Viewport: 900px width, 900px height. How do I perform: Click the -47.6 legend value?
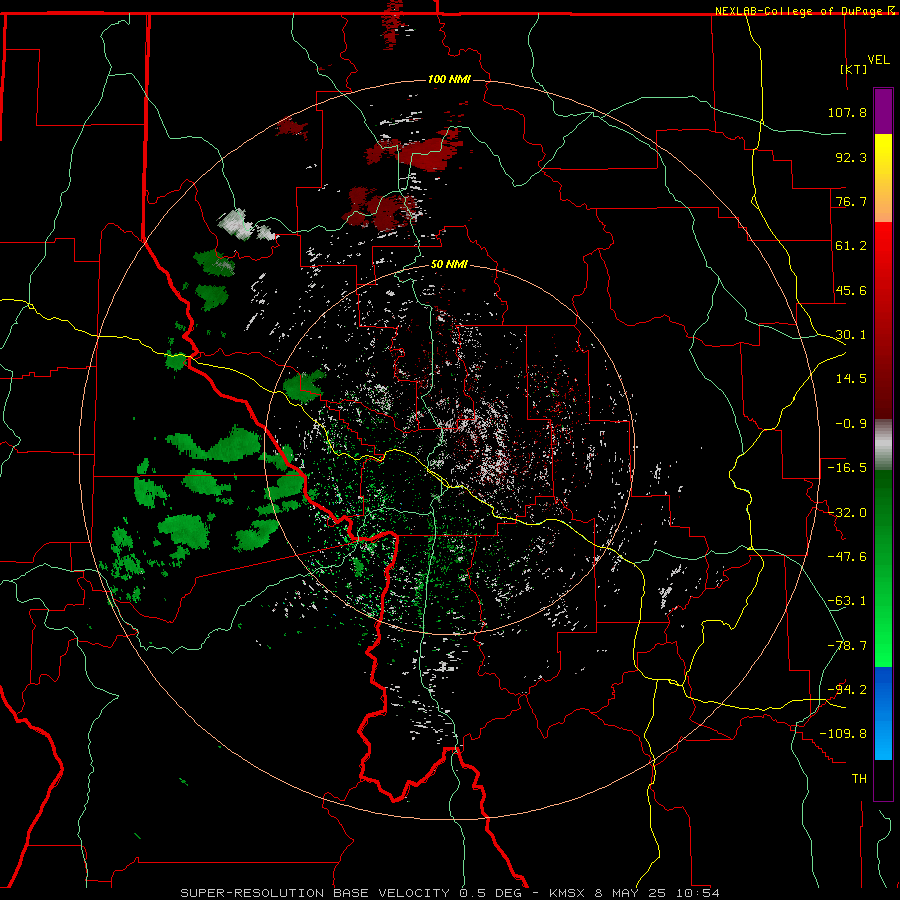tap(847, 557)
